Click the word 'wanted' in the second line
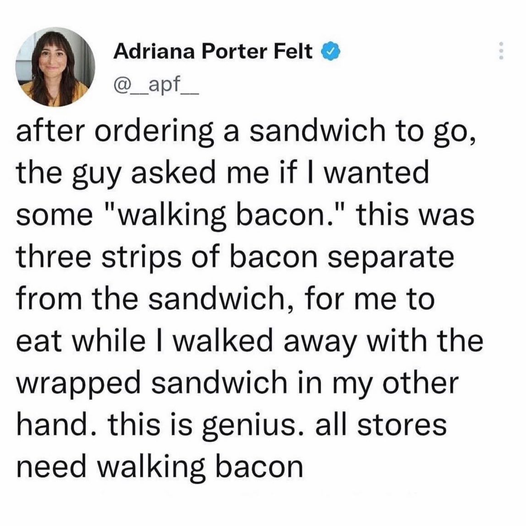Viewport: 526px width, 526px height. (377, 173)
